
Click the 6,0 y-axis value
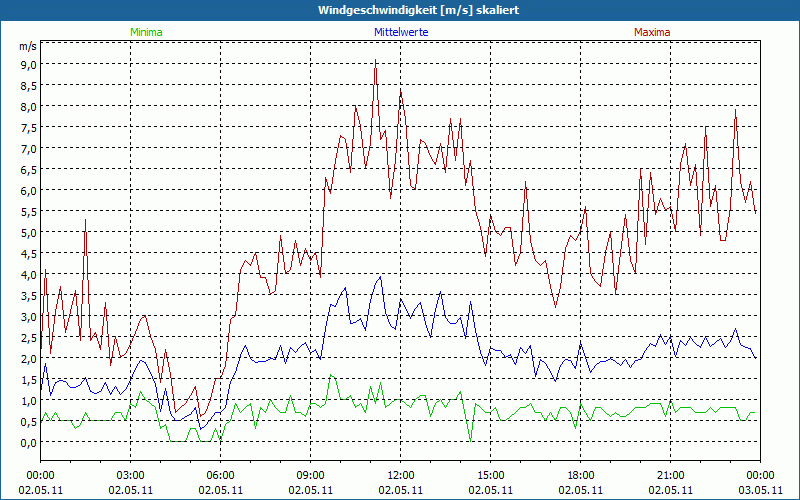29,190
